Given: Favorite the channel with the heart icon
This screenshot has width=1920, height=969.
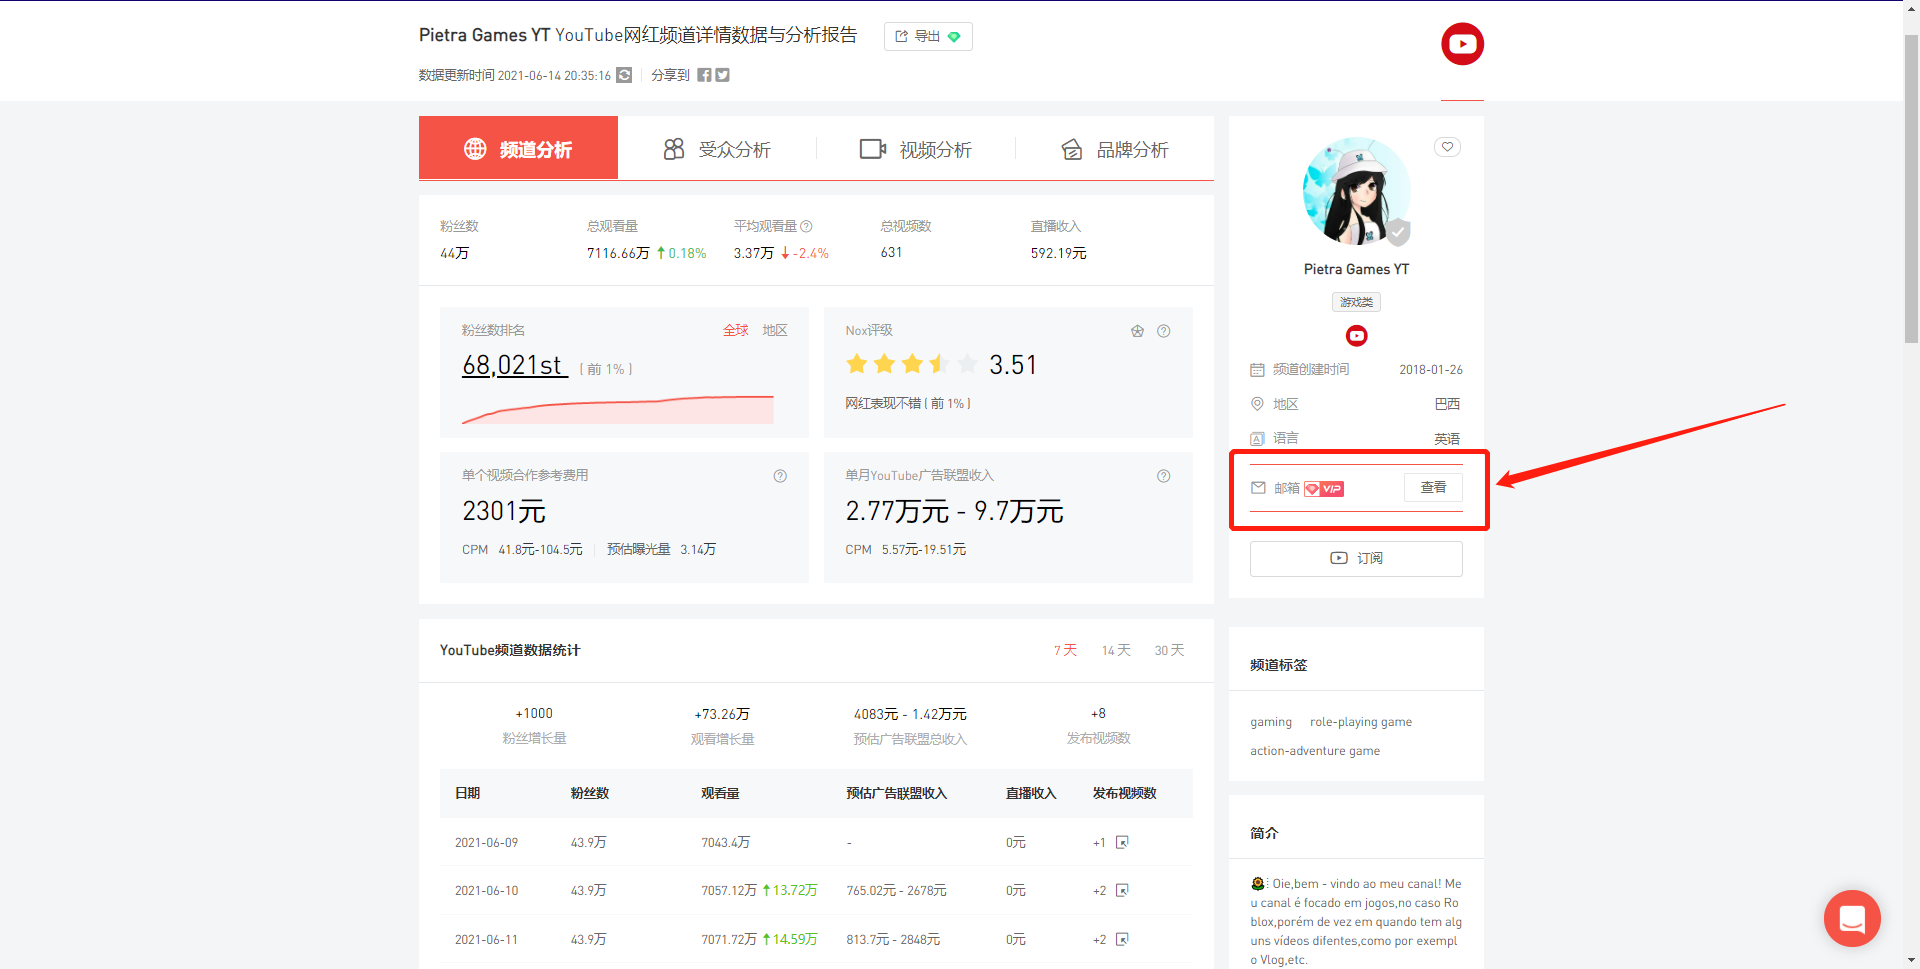Looking at the screenshot, I should click(x=1447, y=147).
